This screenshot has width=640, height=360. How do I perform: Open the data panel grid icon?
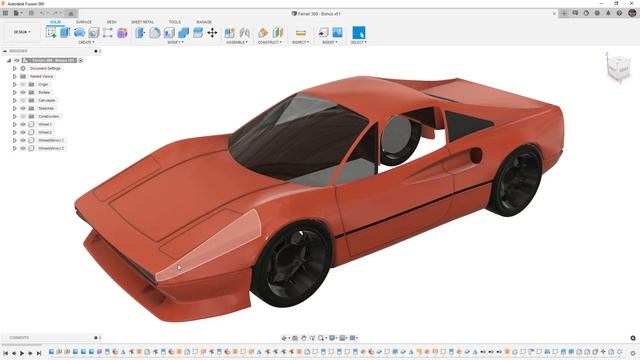[x=5, y=13]
